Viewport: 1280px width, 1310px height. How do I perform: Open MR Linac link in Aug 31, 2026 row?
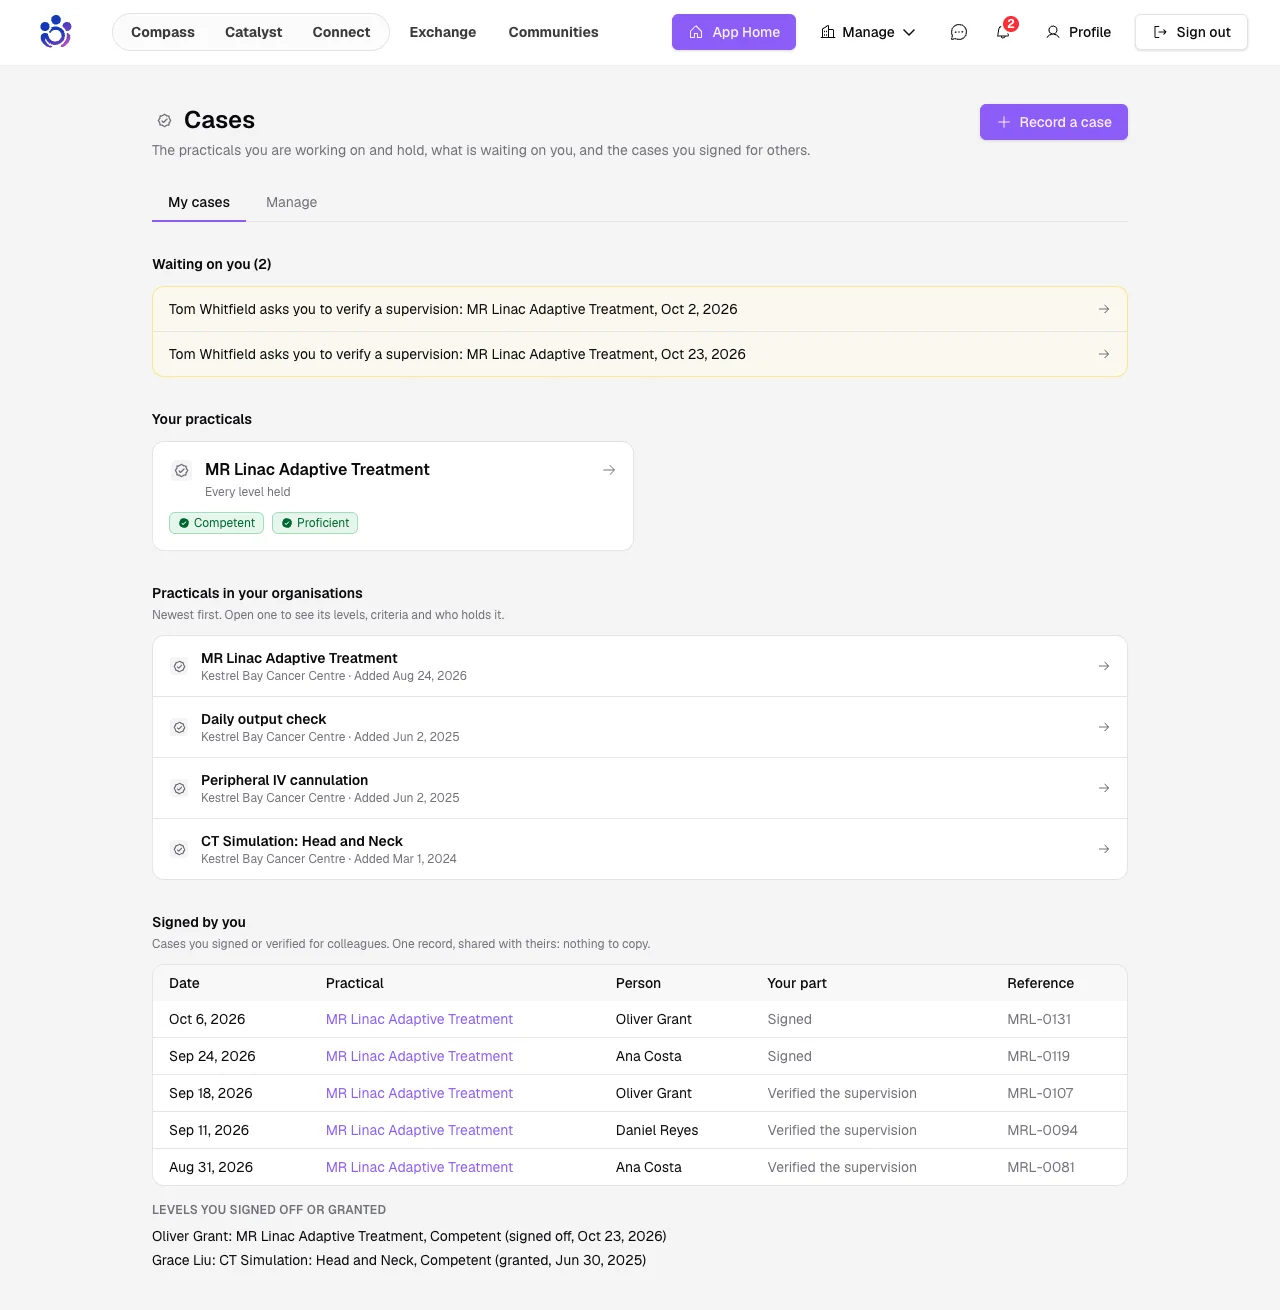pos(419,1167)
